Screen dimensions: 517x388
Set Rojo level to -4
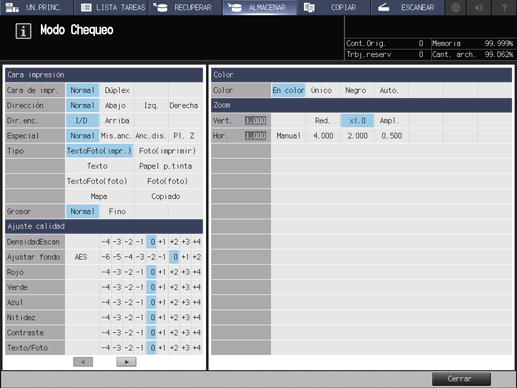106,272
